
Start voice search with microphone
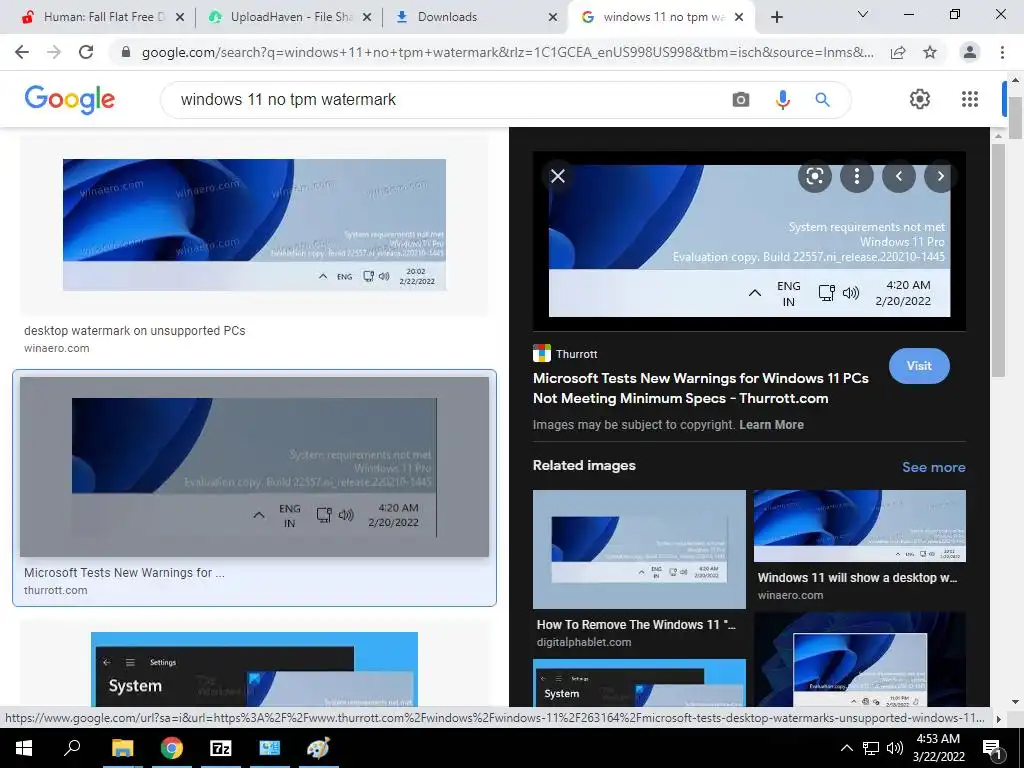point(782,99)
